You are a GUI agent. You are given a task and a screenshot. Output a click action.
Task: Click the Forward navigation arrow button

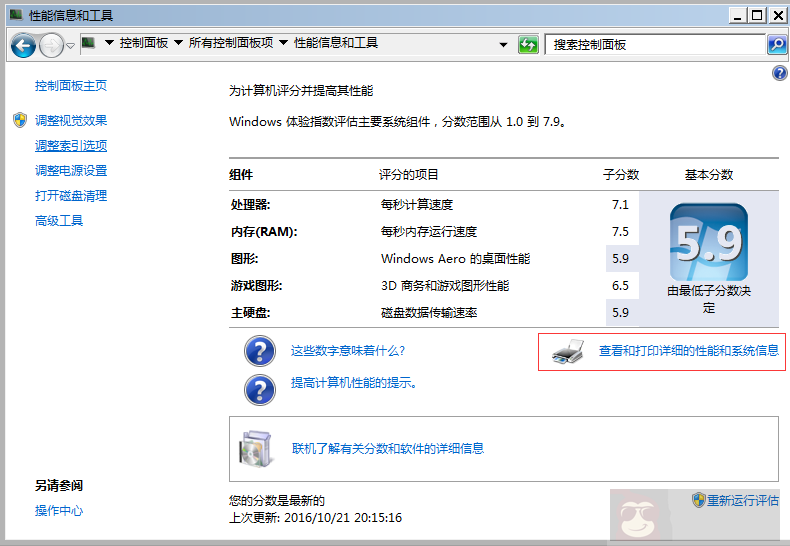pyautogui.click(x=50, y=45)
